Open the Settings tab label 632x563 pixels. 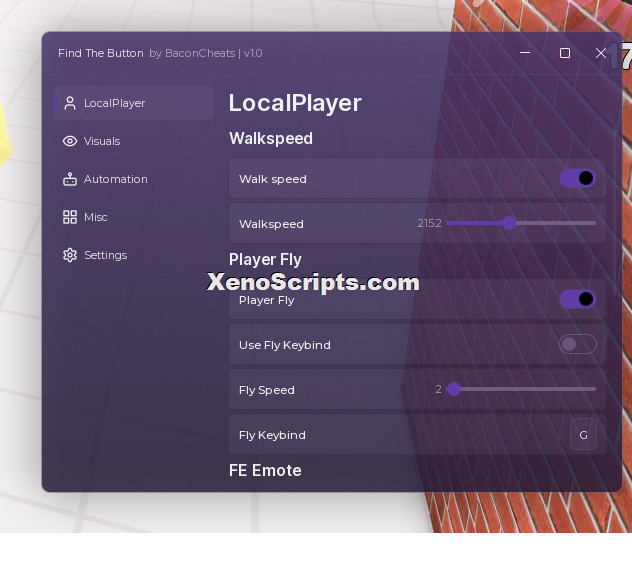[x=106, y=255]
